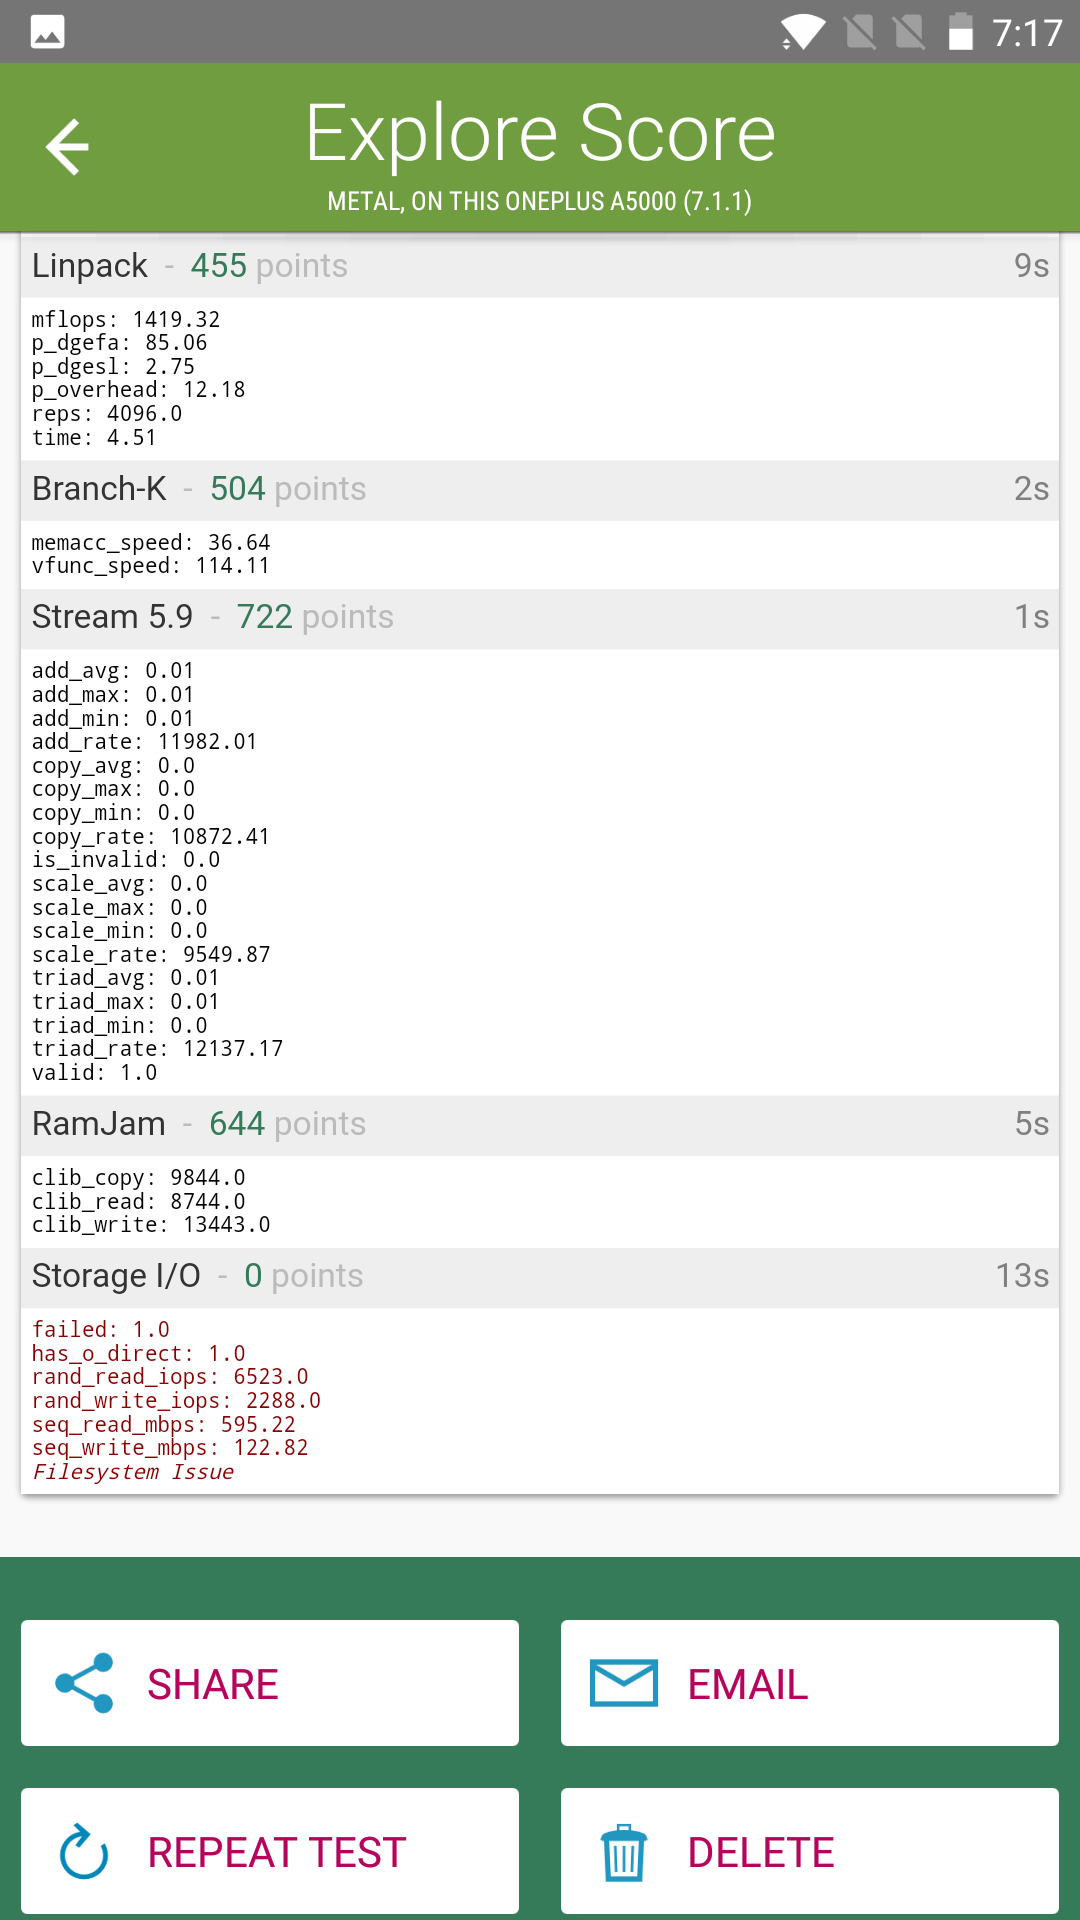Image resolution: width=1080 pixels, height=1920 pixels.
Task: Tap the failed: 1.0 line
Action: click(101, 1330)
